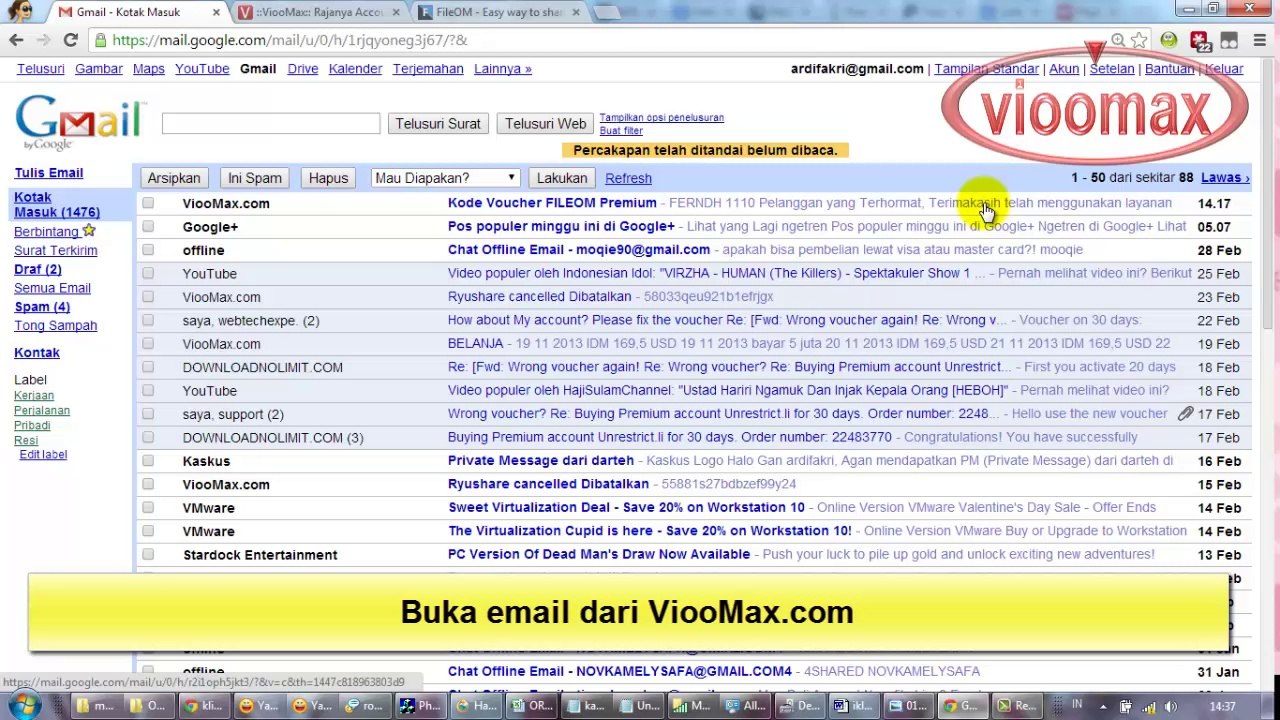This screenshot has height=720, width=1280.
Task: Close the Gmail - Kotak Masuk tab
Action: tap(216, 12)
